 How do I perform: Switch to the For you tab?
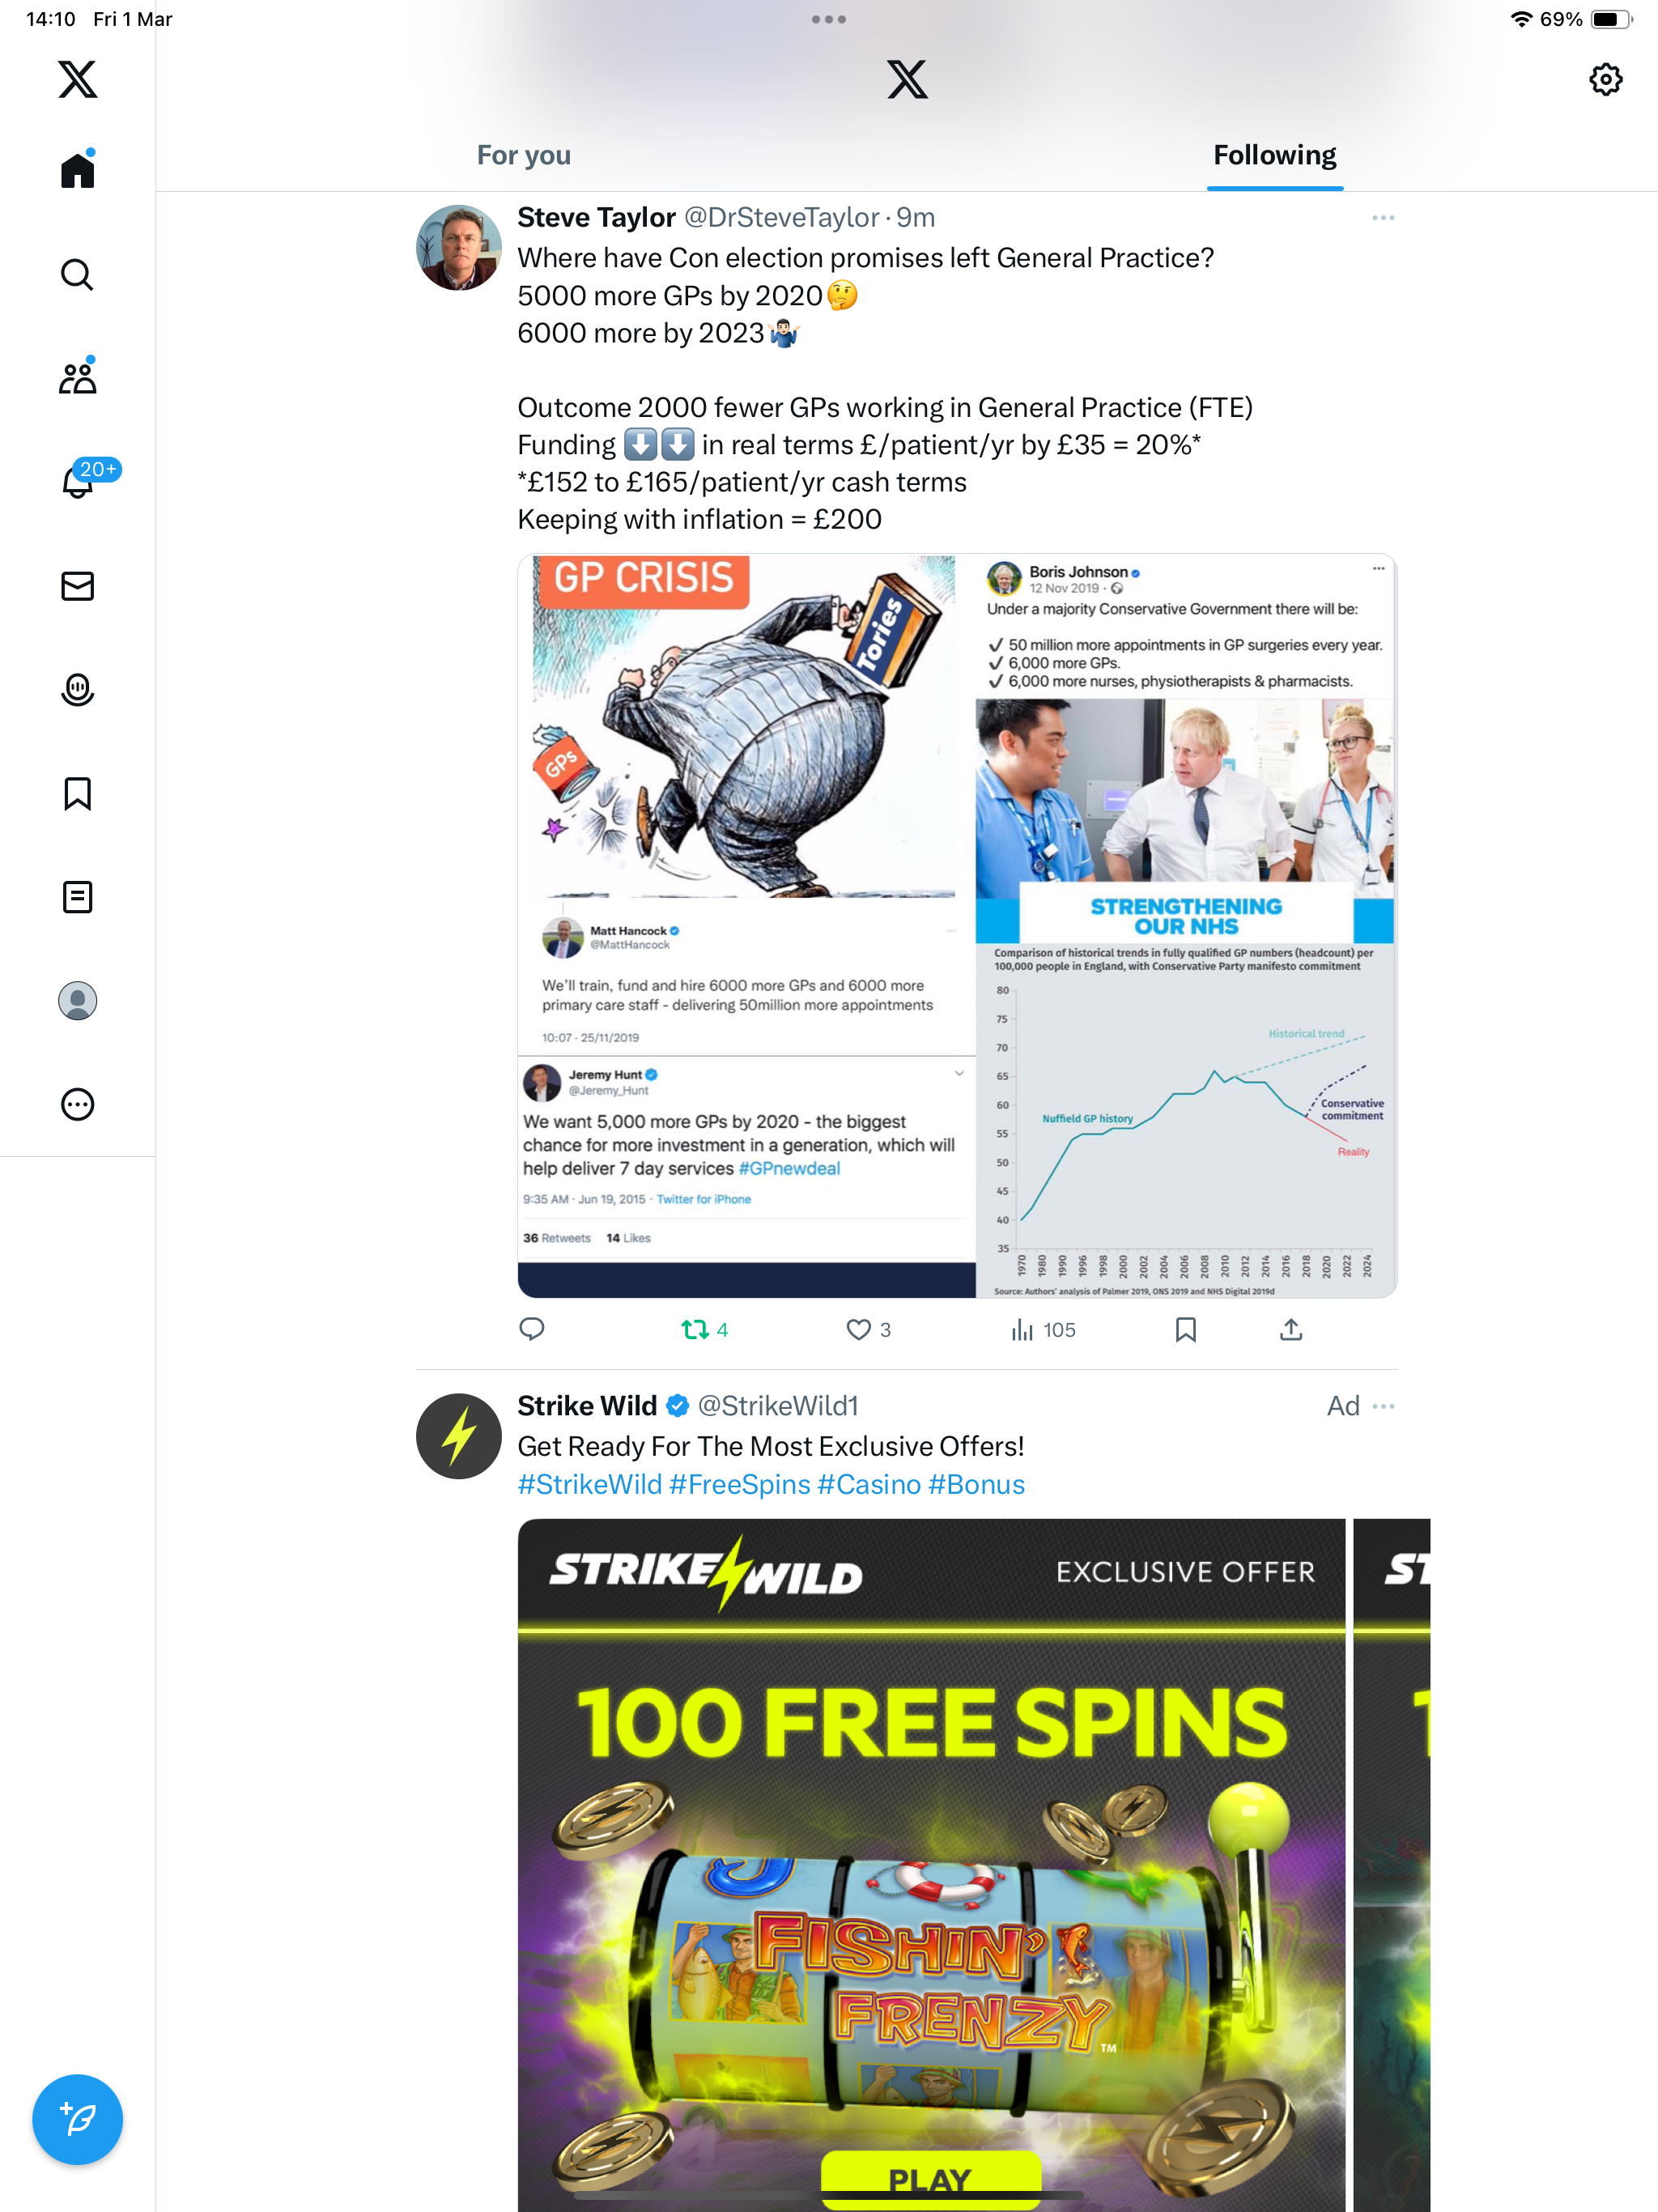coord(524,155)
